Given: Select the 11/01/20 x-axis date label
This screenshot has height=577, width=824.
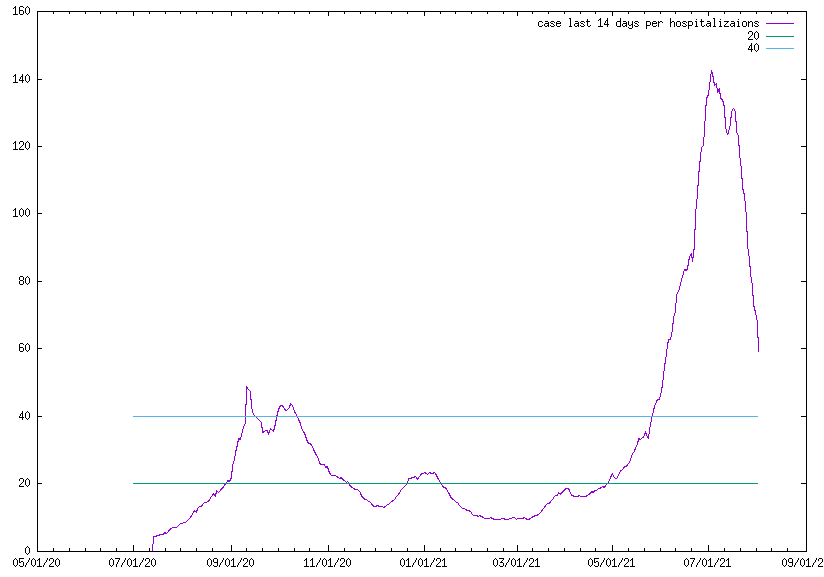Looking at the screenshot, I should 329,563.
